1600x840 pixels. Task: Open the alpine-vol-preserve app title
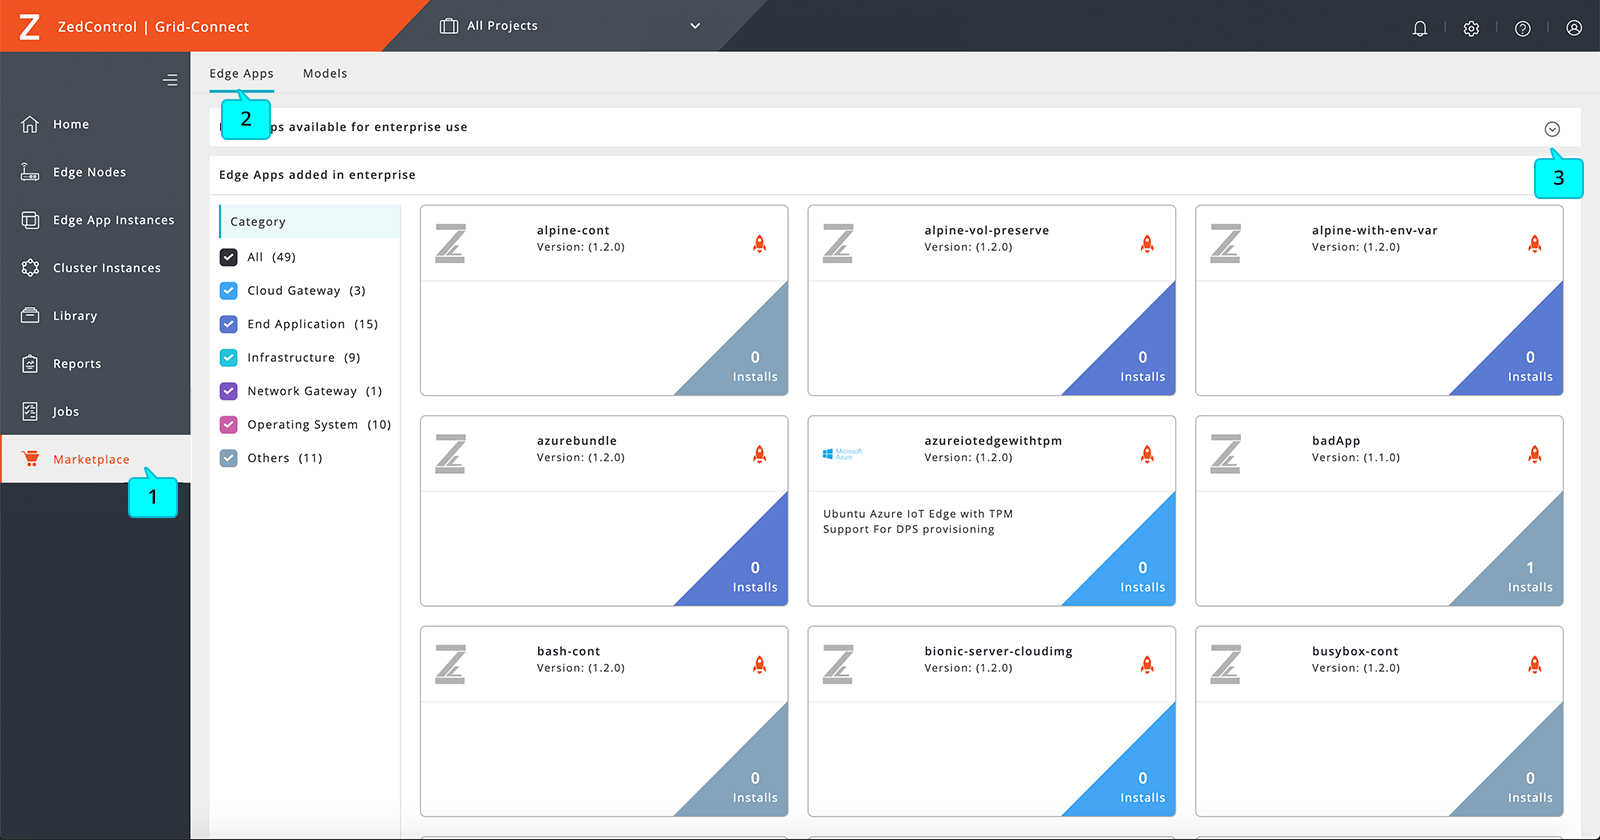[987, 230]
